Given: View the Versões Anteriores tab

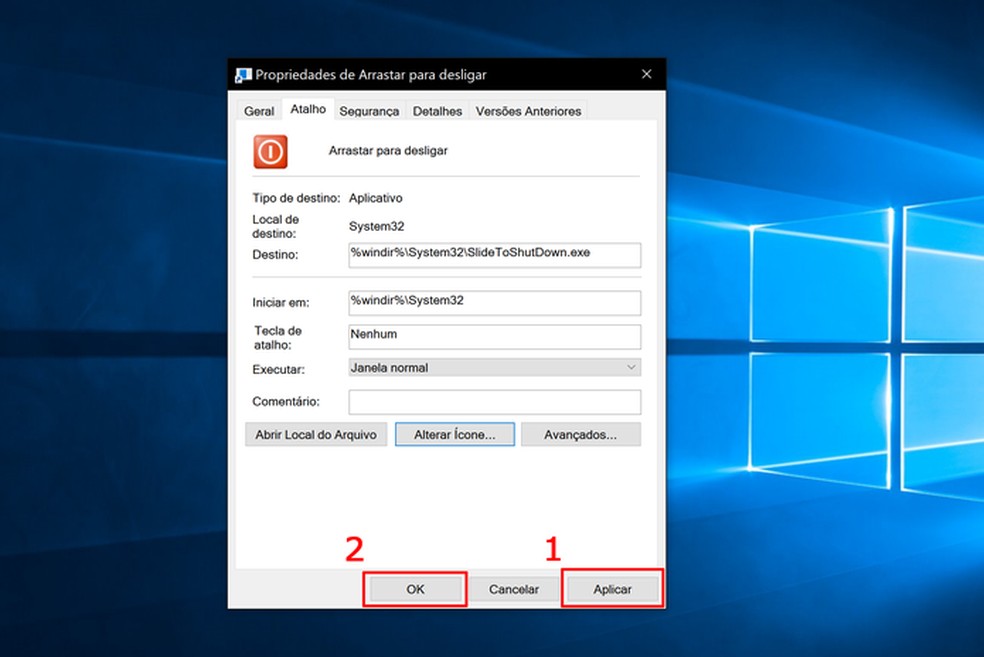Looking at the screenshot, I should click(528, 110).
